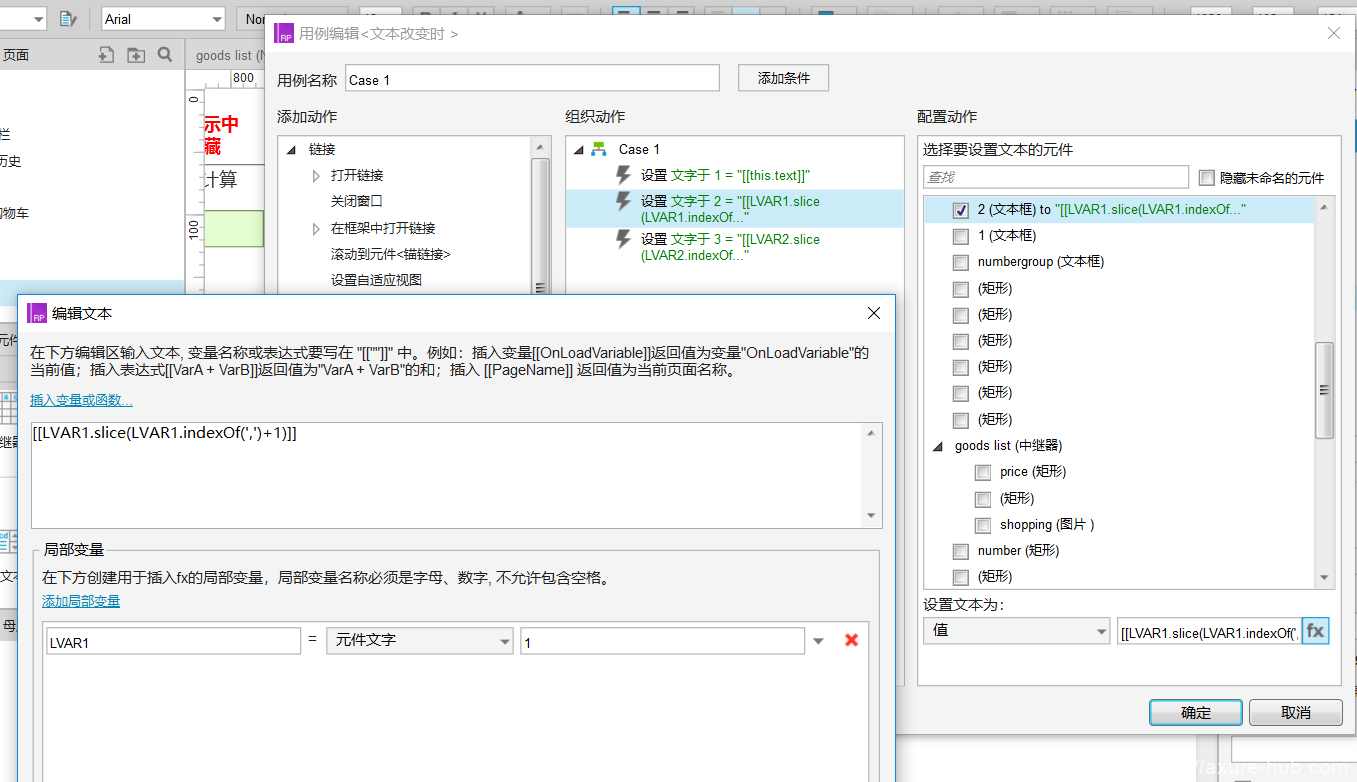Image resolution: width=1357 pixels, height=782 pixels.
Task: Click the LVAR1 variable name field
Action: [x=173, y=641]
